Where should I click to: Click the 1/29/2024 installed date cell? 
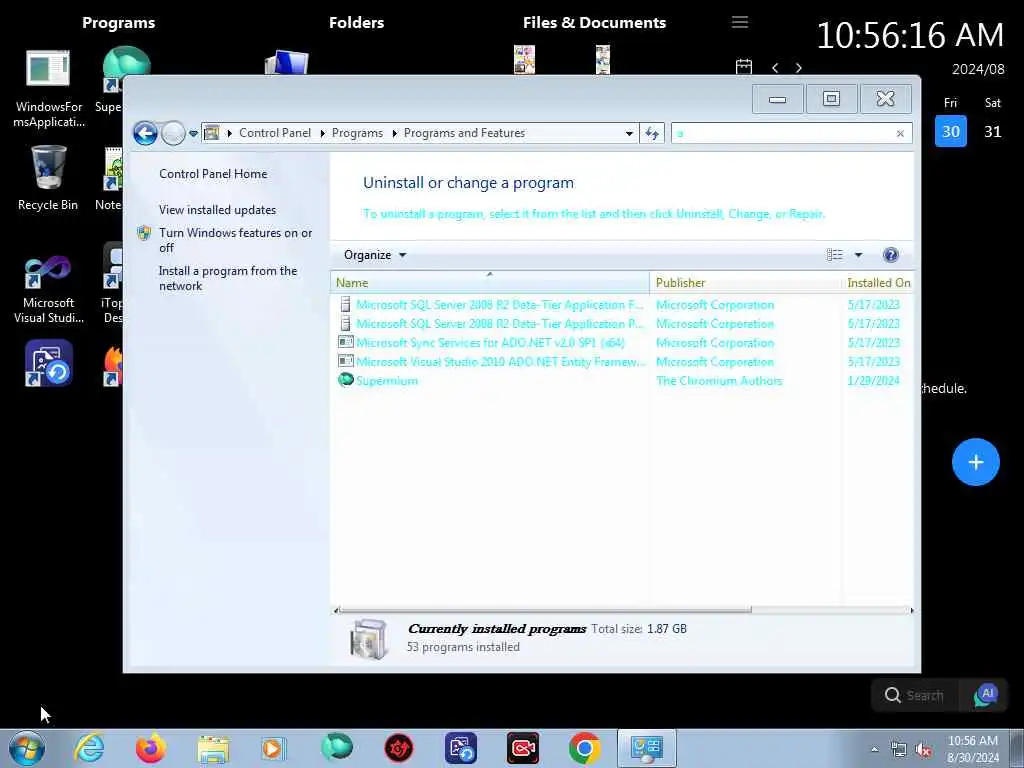pos(873,381)
